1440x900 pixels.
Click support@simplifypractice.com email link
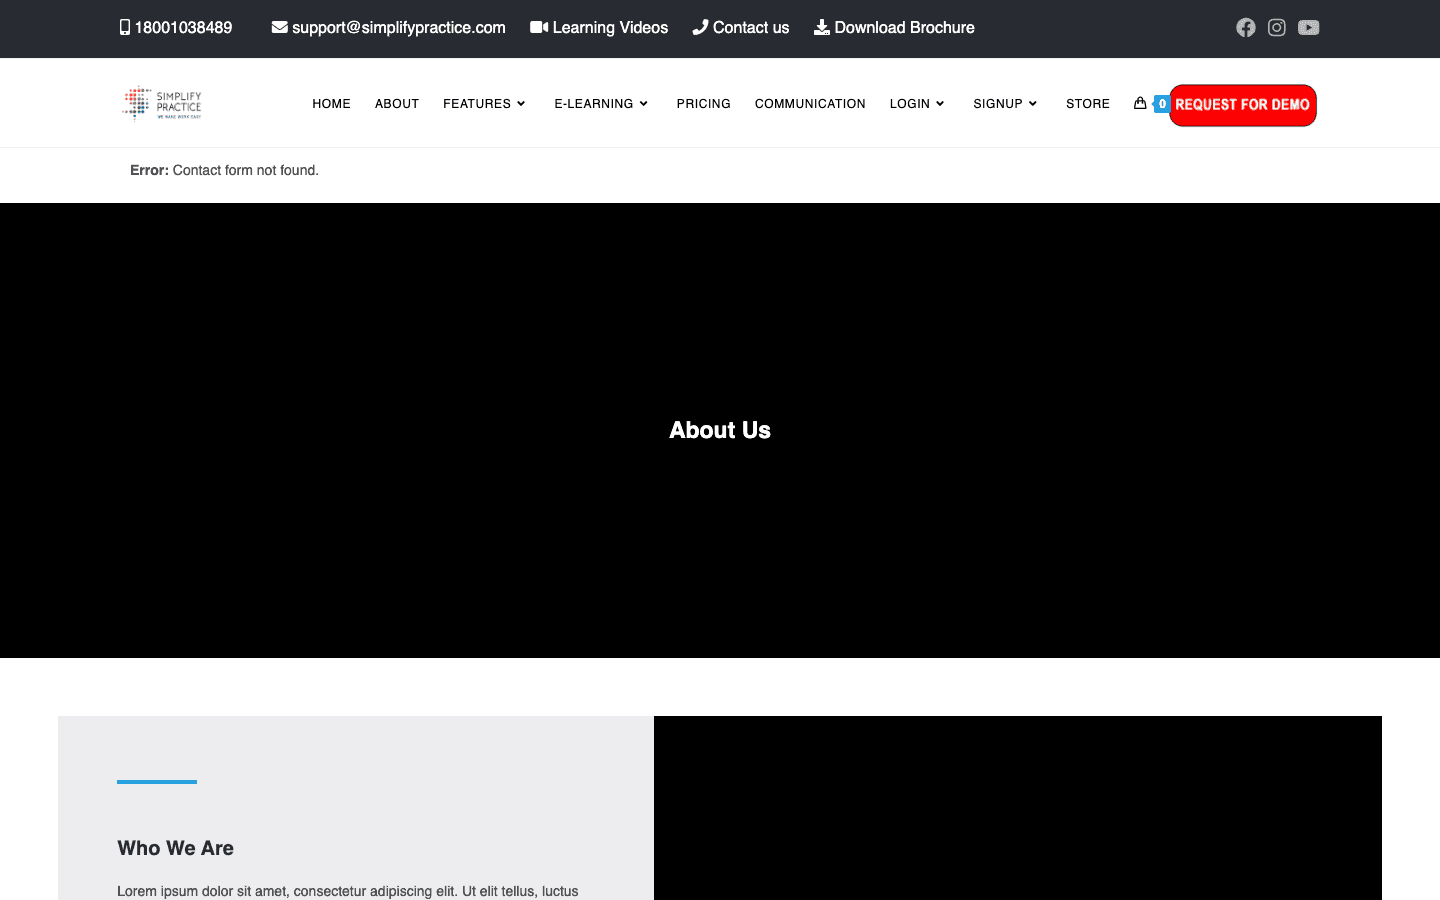click(399, 28)
